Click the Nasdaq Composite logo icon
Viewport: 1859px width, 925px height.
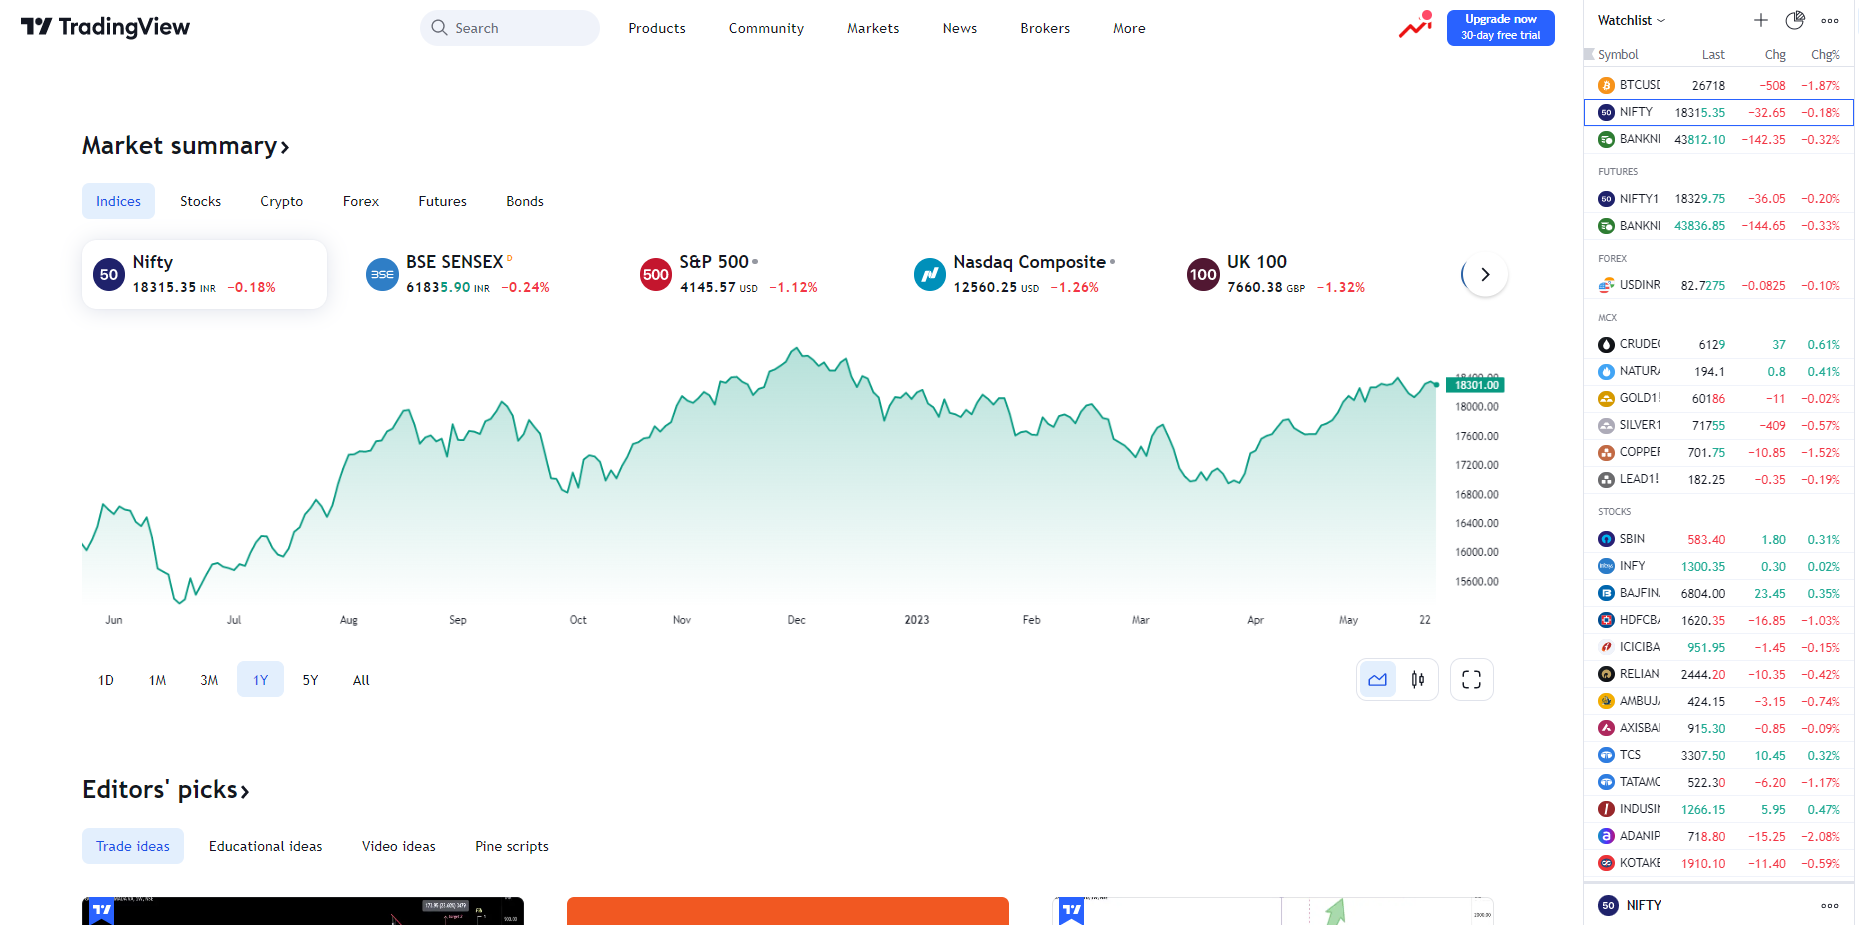pyautogui.click(x=930, y=274)
